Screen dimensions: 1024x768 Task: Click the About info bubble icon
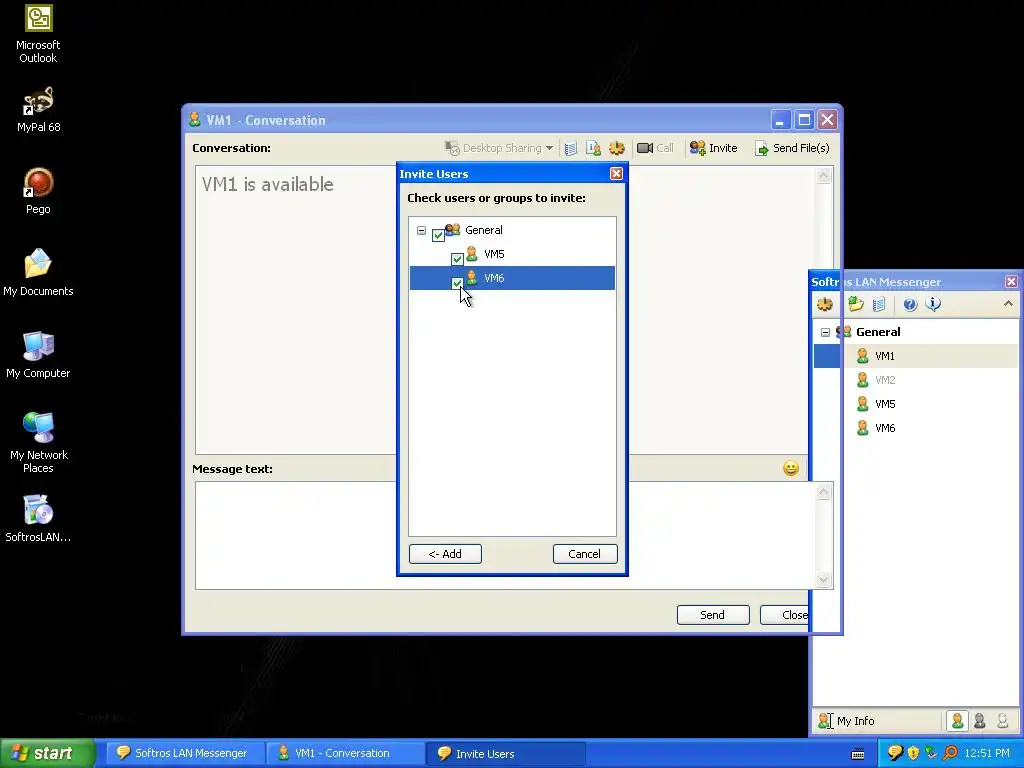pos(933,304)
